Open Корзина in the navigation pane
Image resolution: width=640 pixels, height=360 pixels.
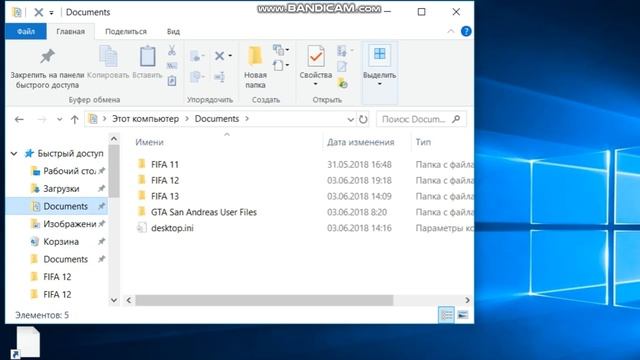pyautogui.click(x=61, y=242)
